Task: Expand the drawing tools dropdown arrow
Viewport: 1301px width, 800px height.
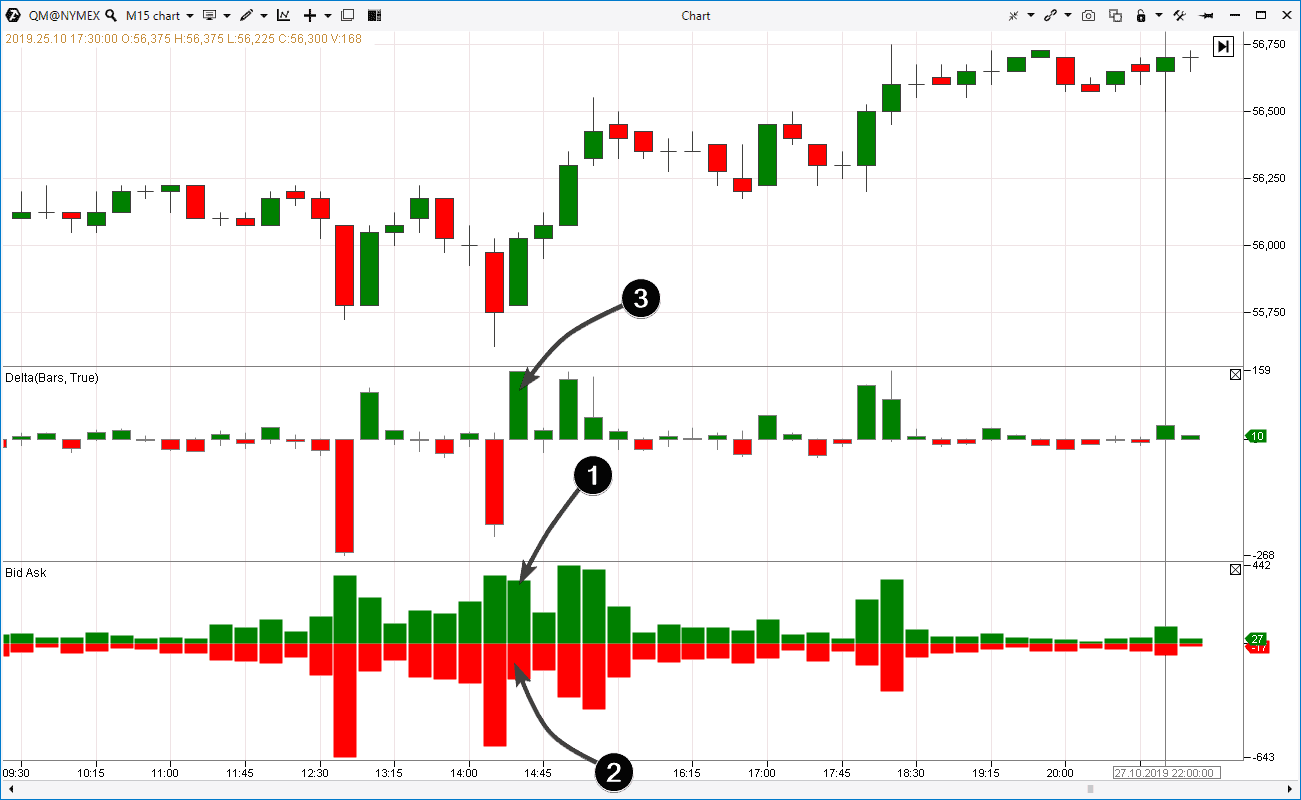Action: (264, 16)
